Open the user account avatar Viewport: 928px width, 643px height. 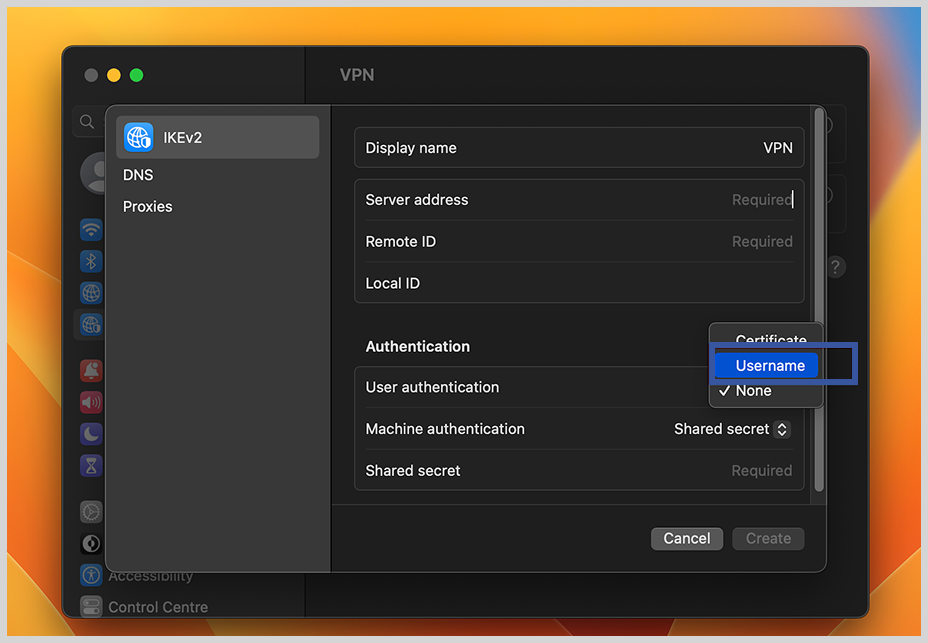[x=93, y=173]
